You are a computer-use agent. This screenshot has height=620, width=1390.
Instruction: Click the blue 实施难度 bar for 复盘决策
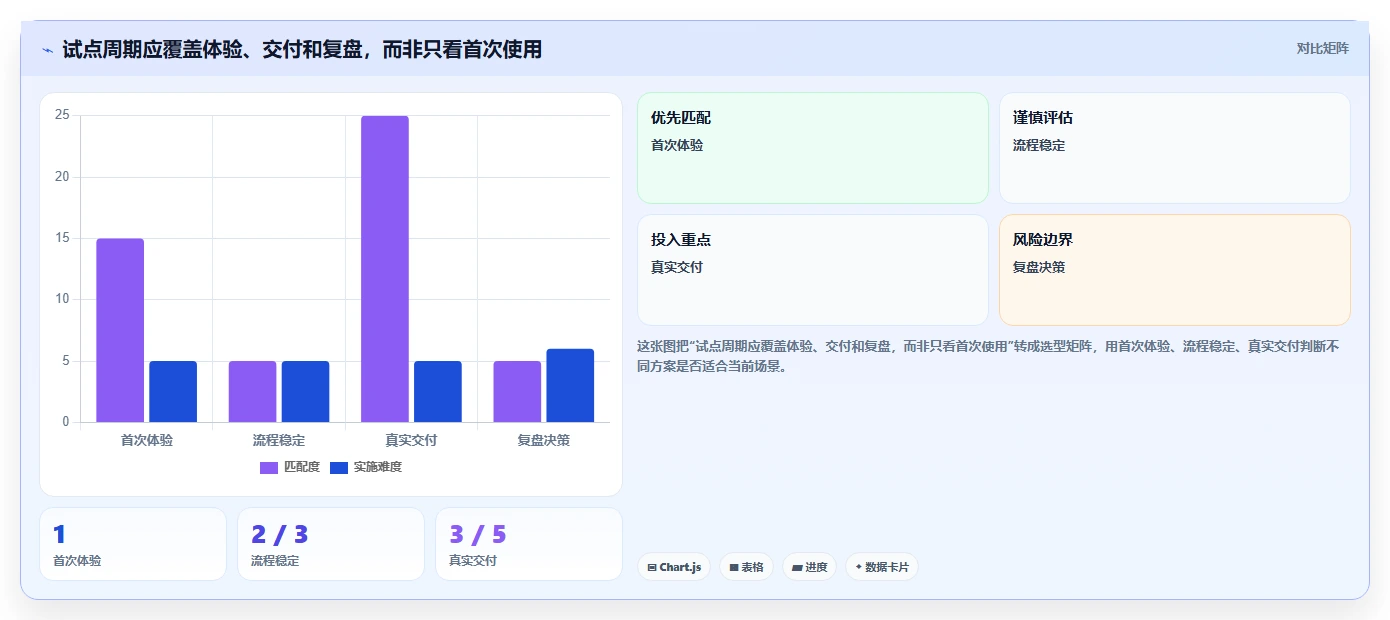[x=570, y=385]
